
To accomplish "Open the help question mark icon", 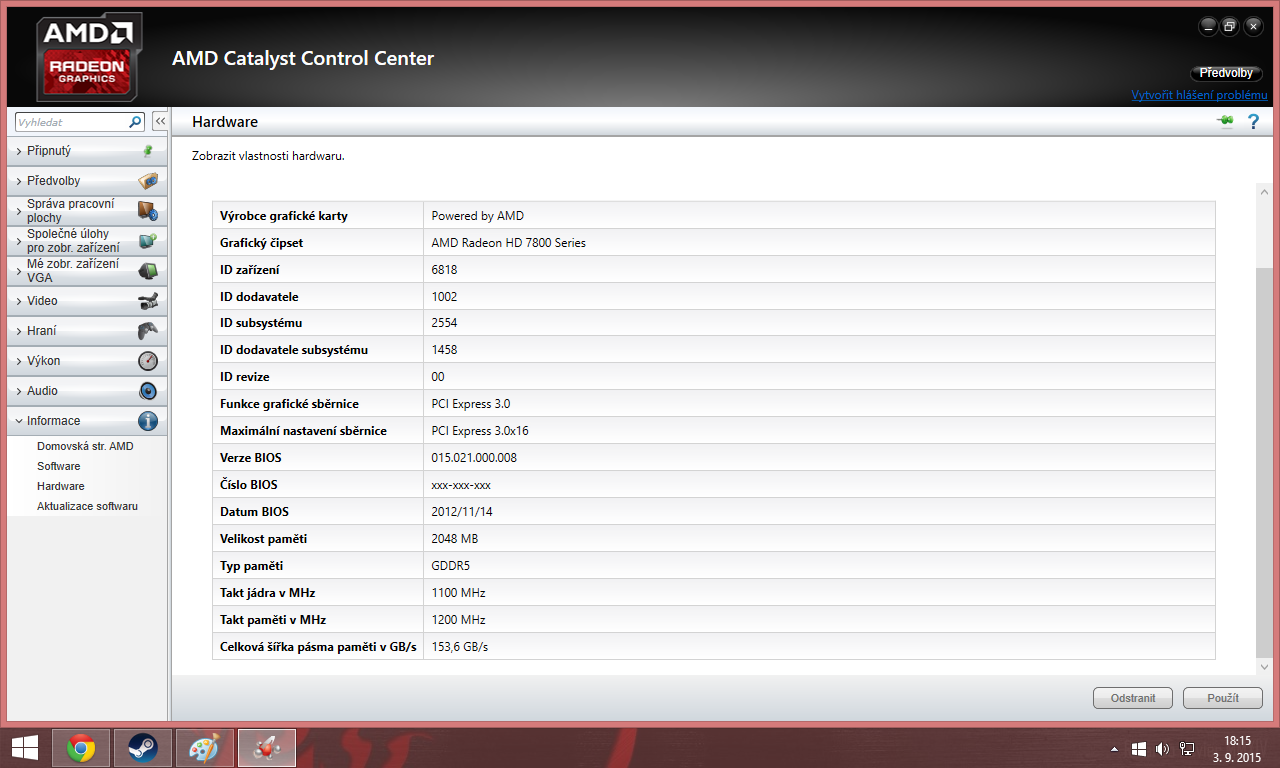I will (x=1253, y=121).
